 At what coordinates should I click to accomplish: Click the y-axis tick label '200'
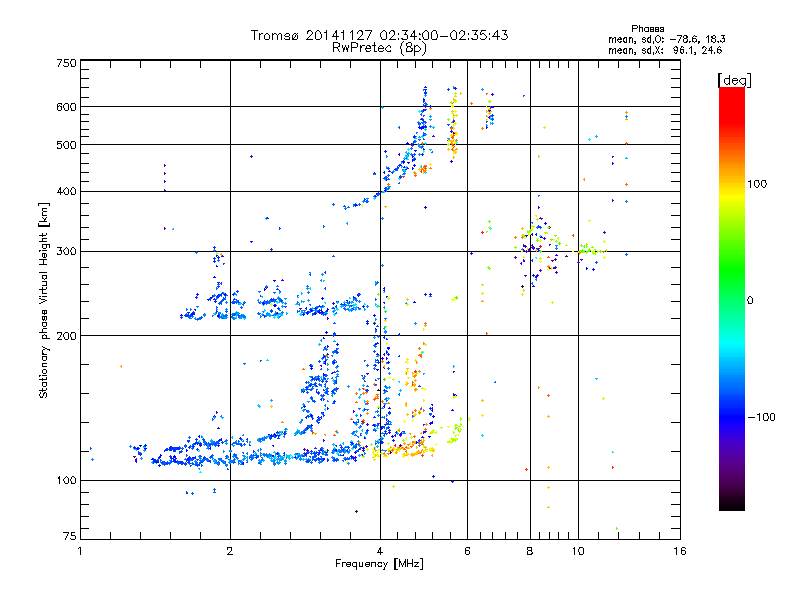click(x=67, y=336)
